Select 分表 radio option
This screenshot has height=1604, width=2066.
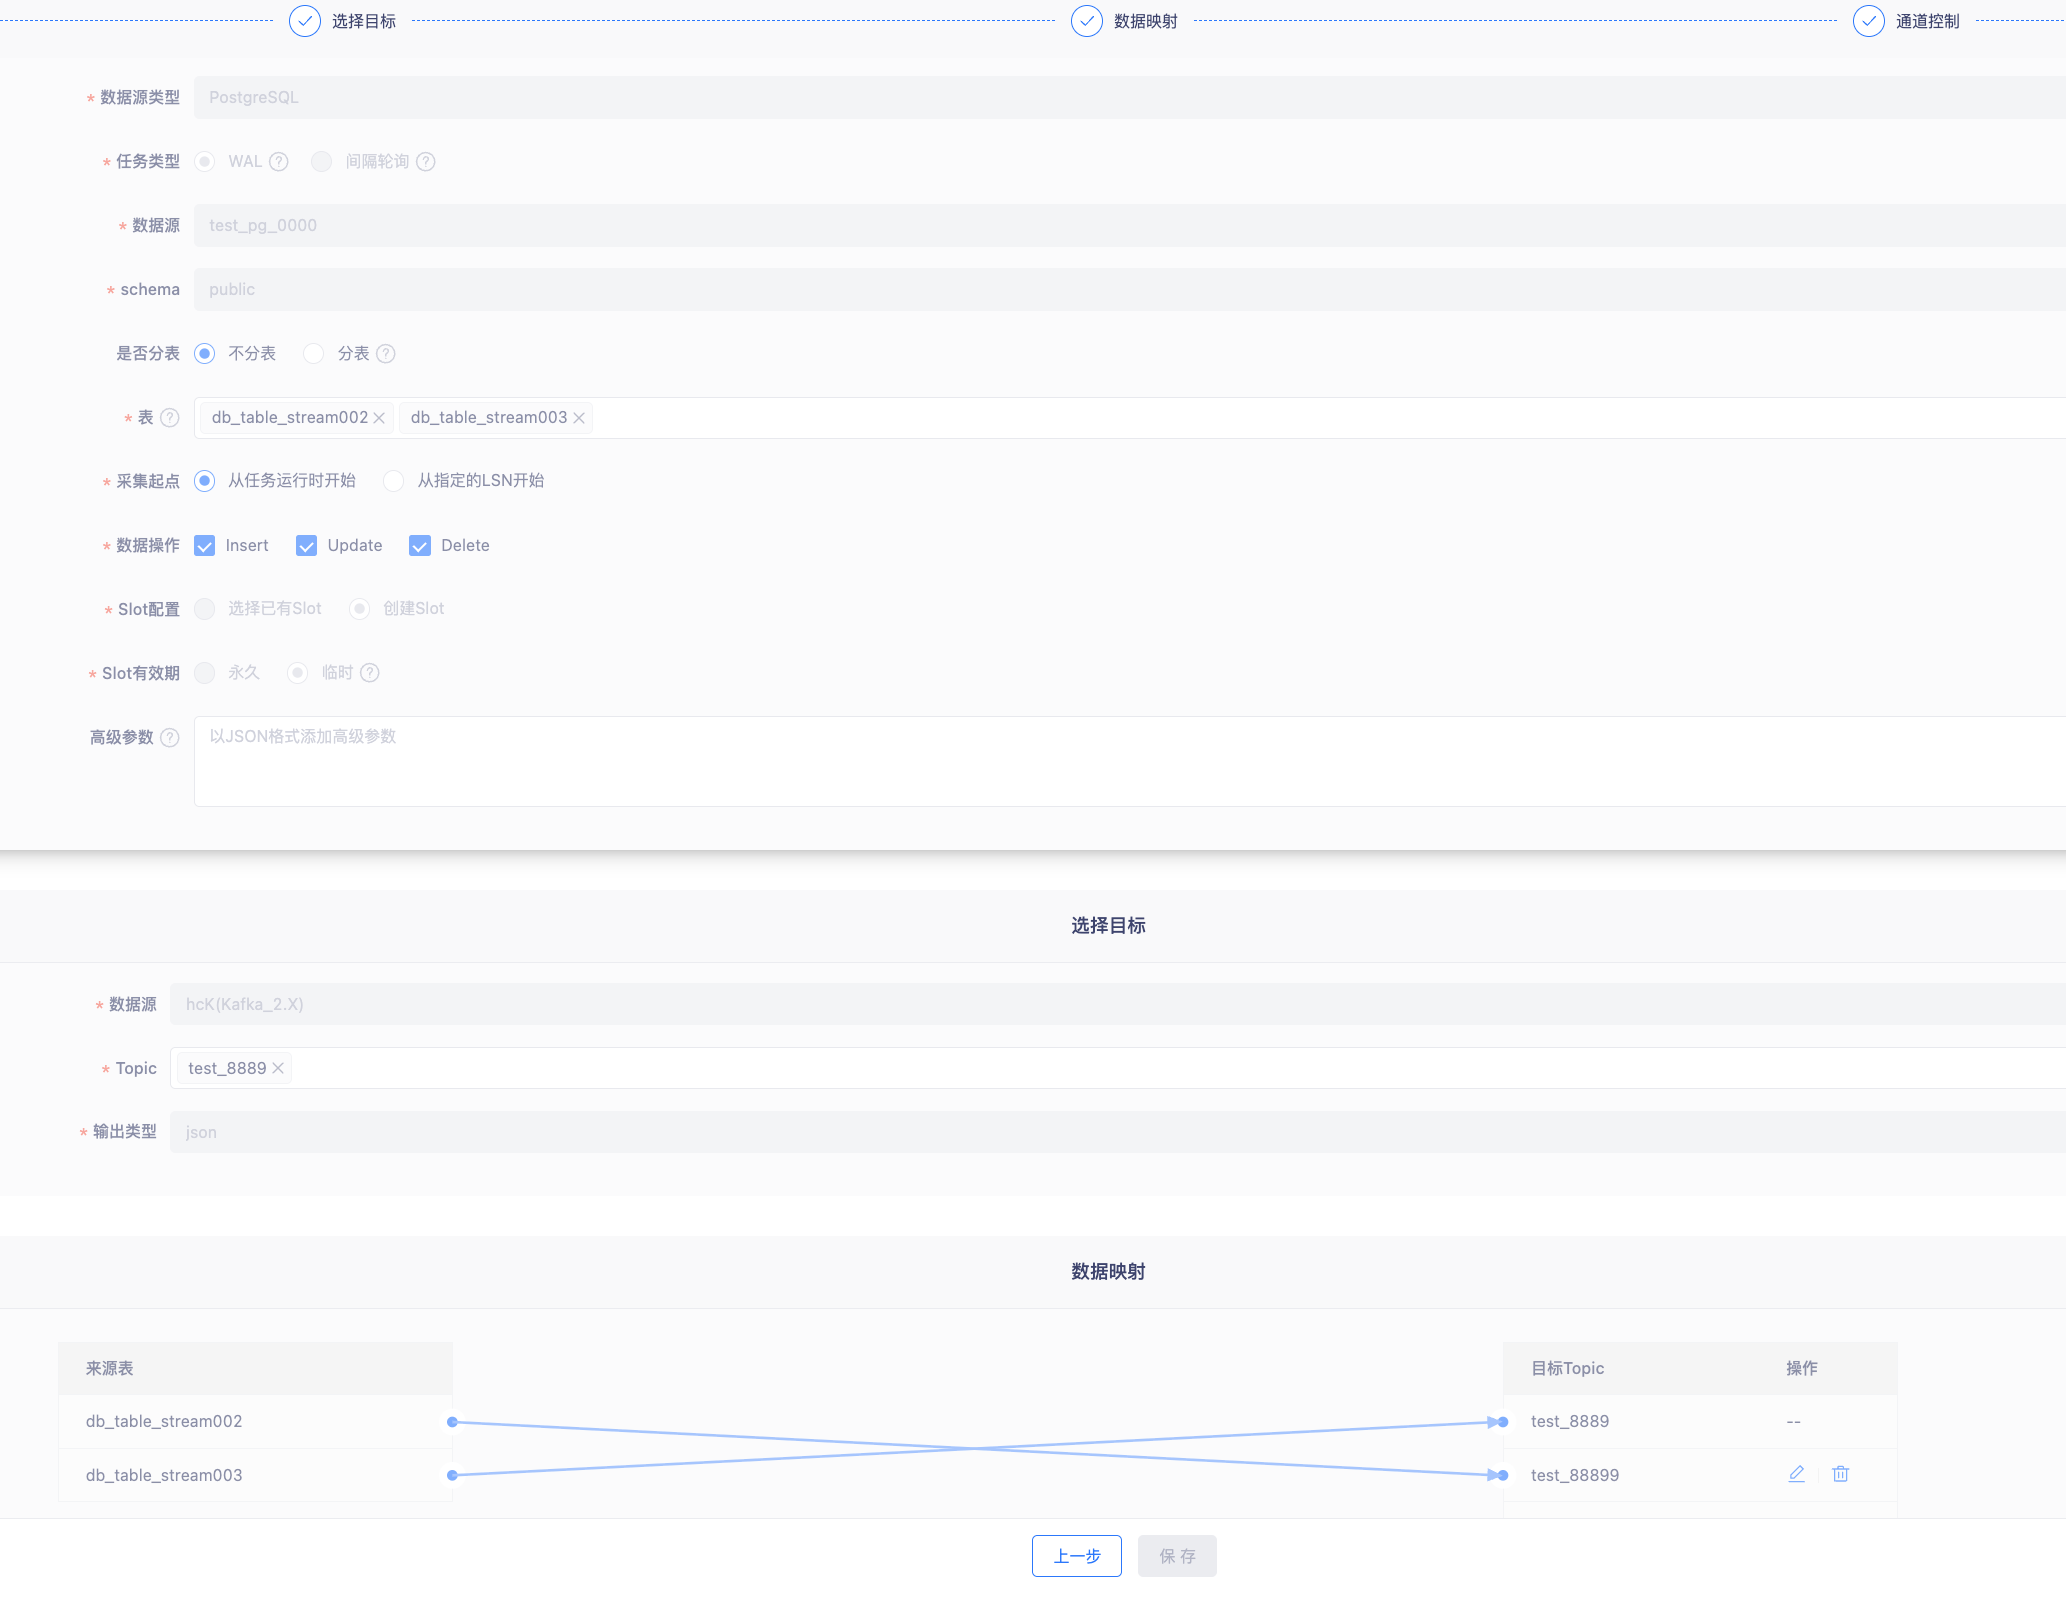[314, 354]
